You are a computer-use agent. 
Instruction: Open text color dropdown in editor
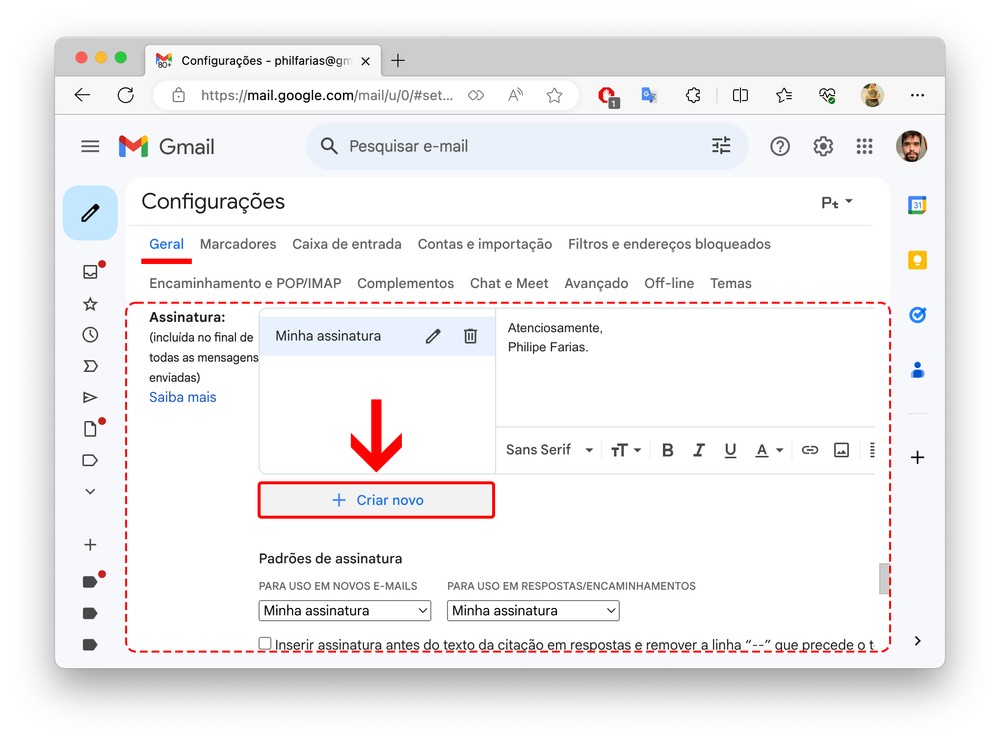(x=768, y=450)
